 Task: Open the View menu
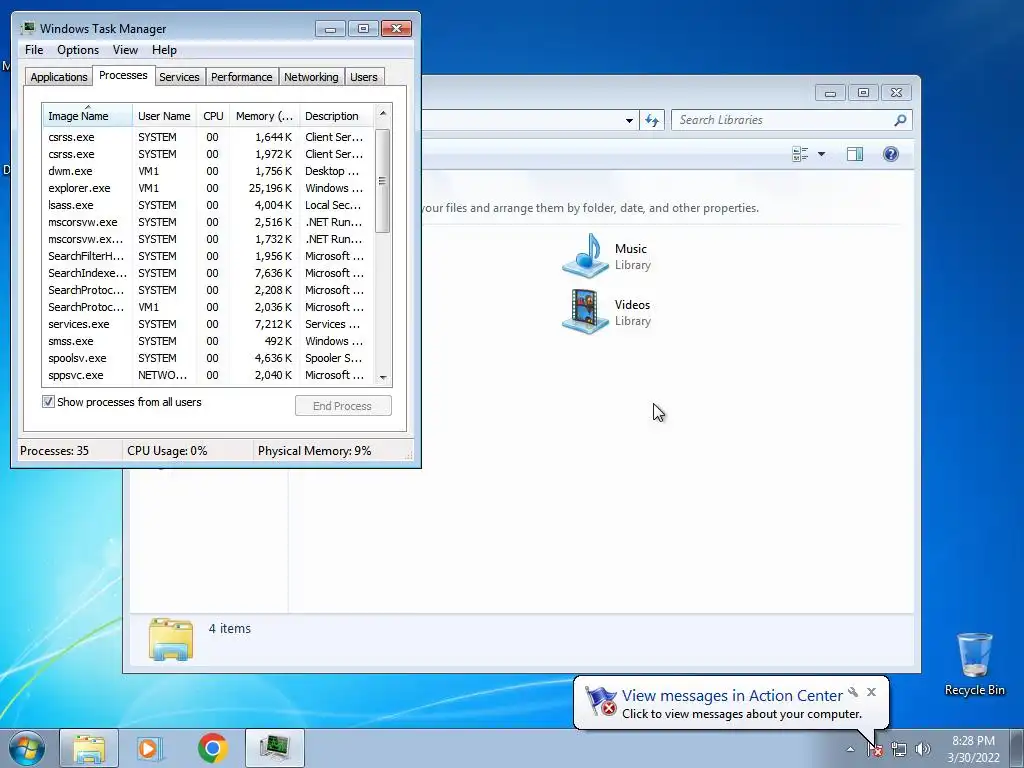pos(125,50)
